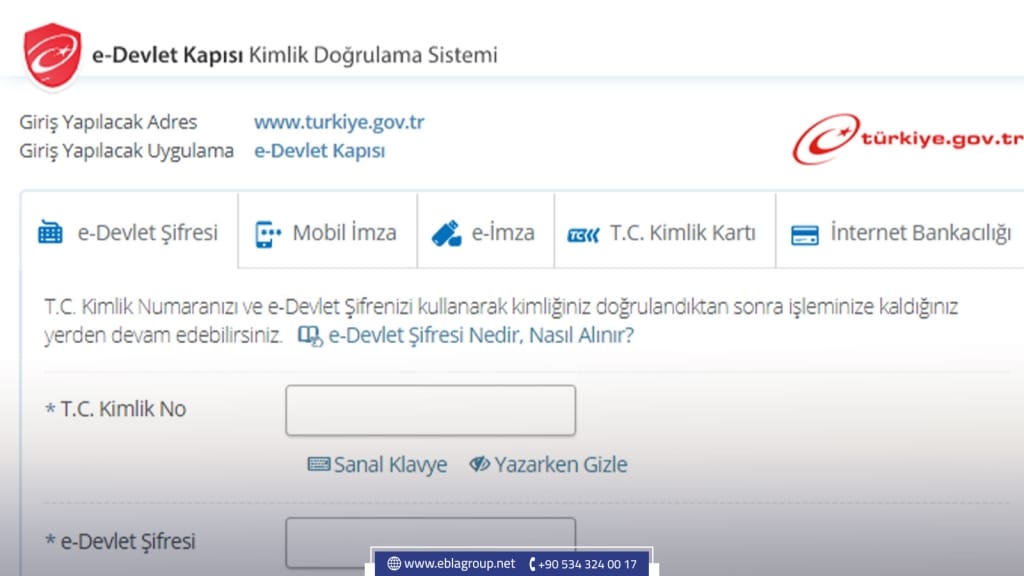The image size is (1024, 576).
Task: Click the red e-Devlet Kapısı shield logo
Action: (51, 51)
